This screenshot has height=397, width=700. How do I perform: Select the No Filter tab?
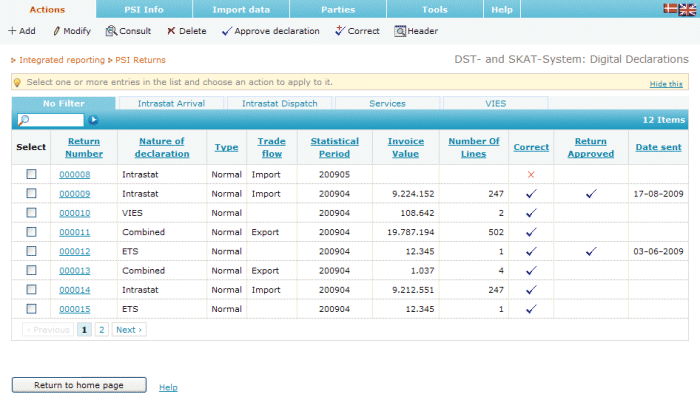[64, 103]
